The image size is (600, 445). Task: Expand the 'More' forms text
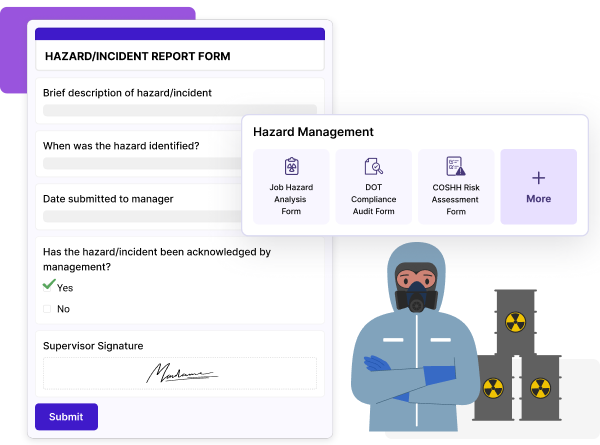coord(538,199)
